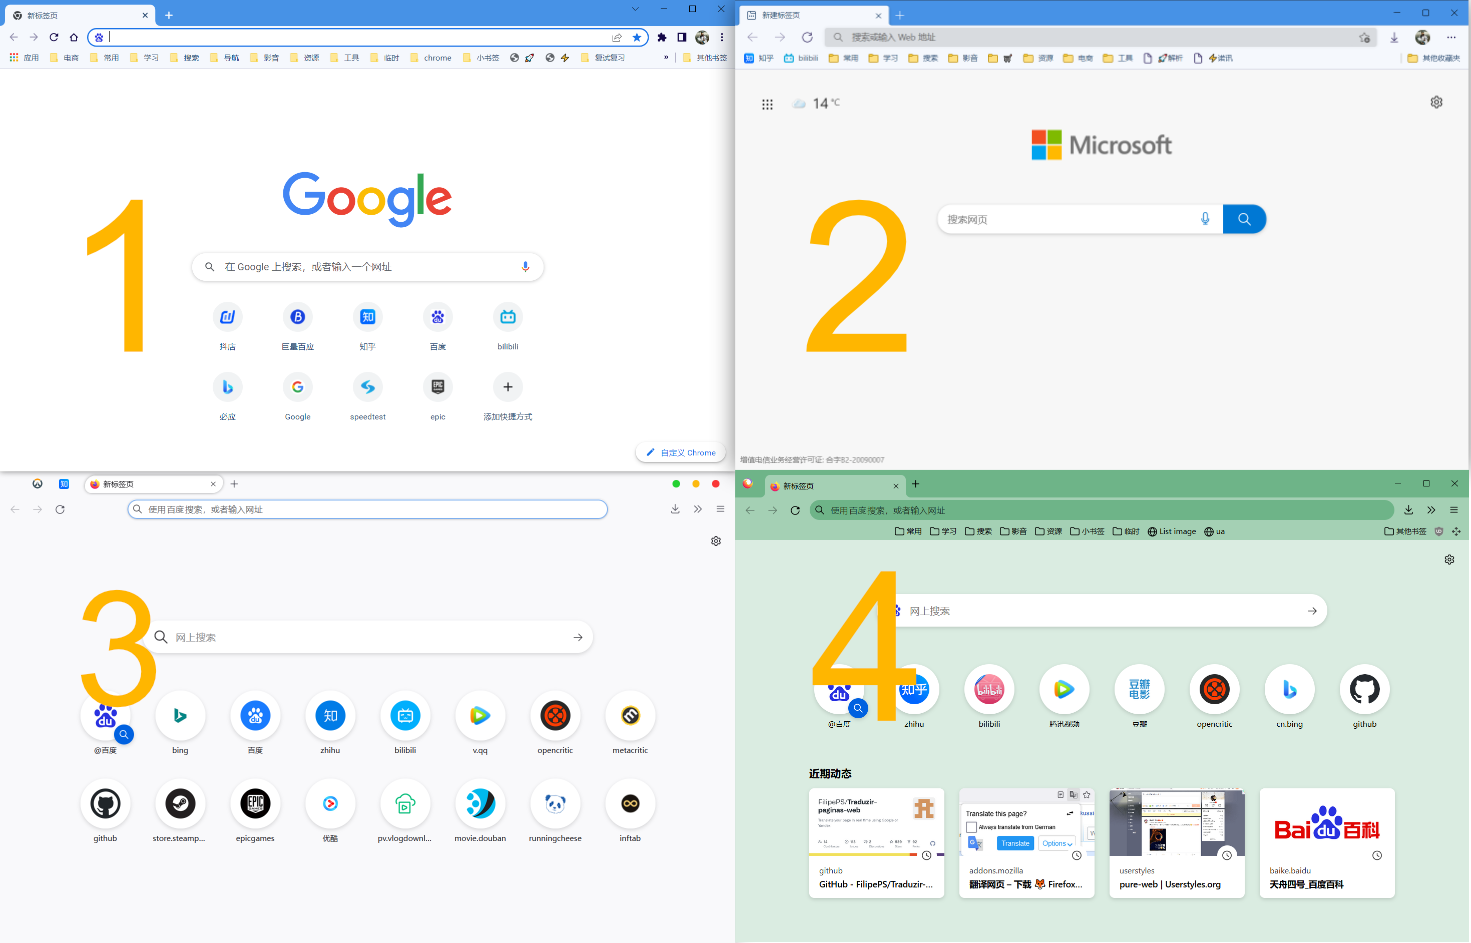1471x943 pixels.
Task: Click the Google search box
Action: tap(367, 267)
